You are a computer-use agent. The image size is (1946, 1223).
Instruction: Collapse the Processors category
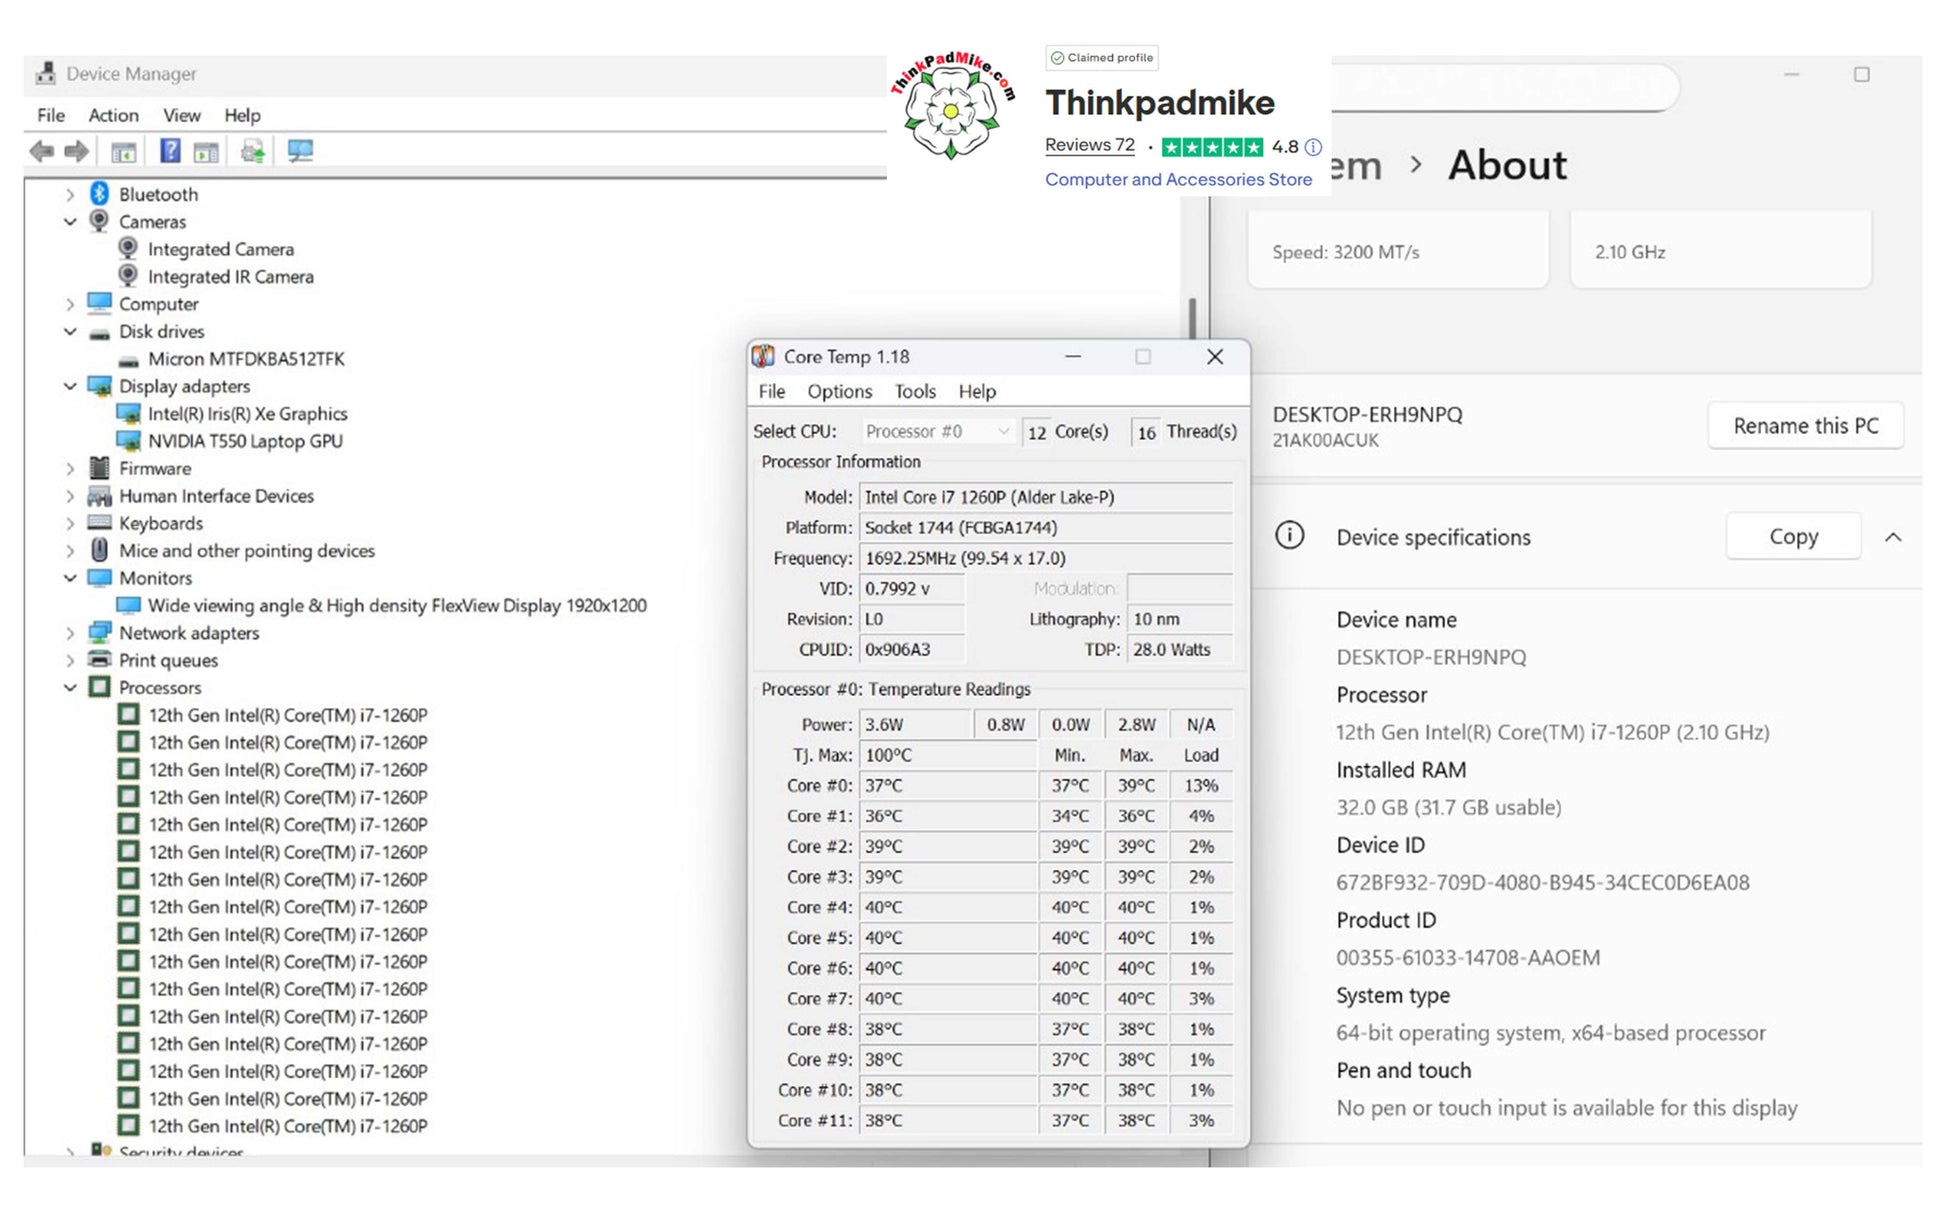point(70,688)
